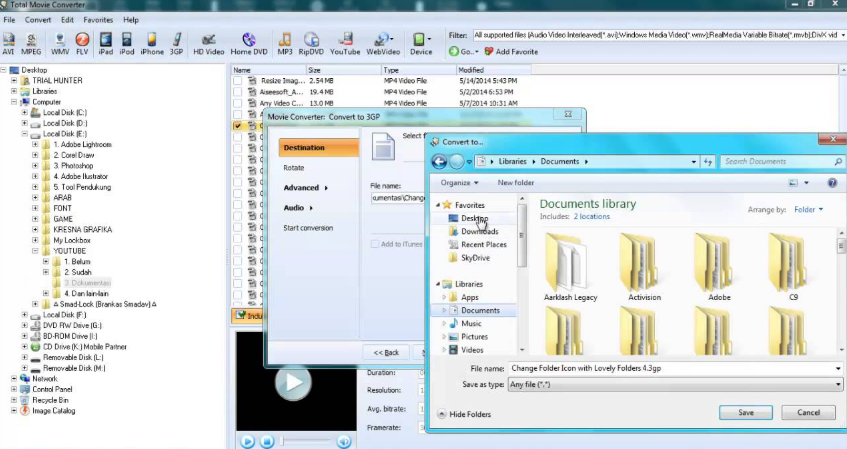Refresh the Documents location

708,162
